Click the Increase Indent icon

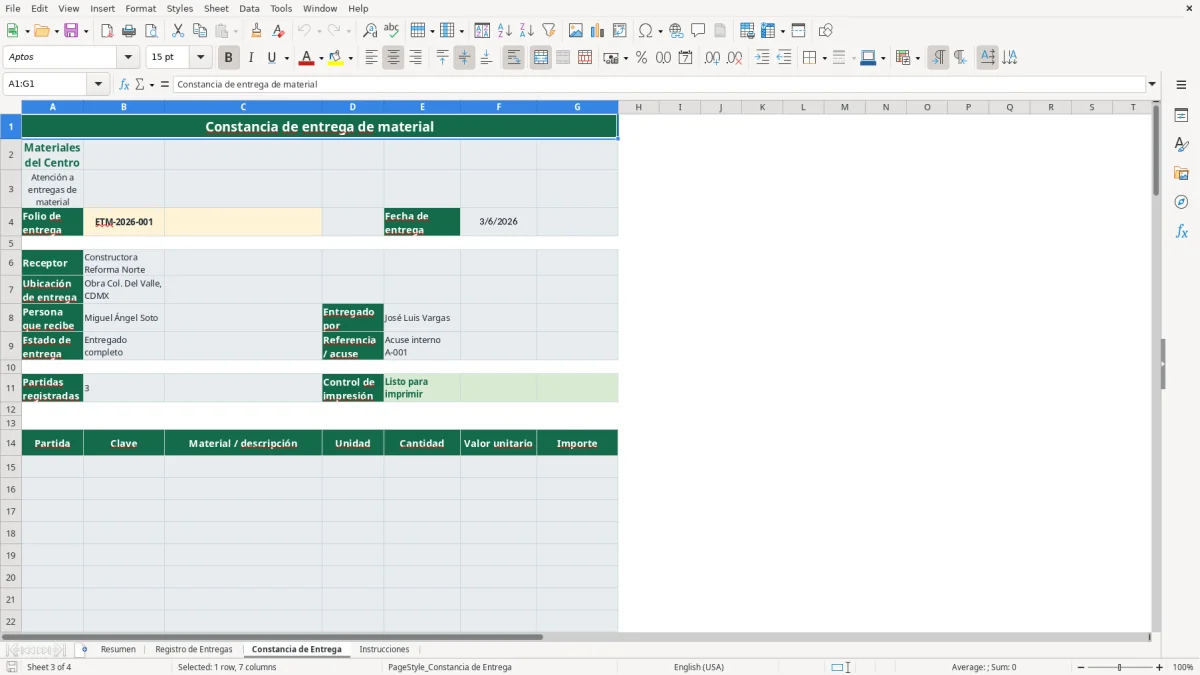[762, 58]
